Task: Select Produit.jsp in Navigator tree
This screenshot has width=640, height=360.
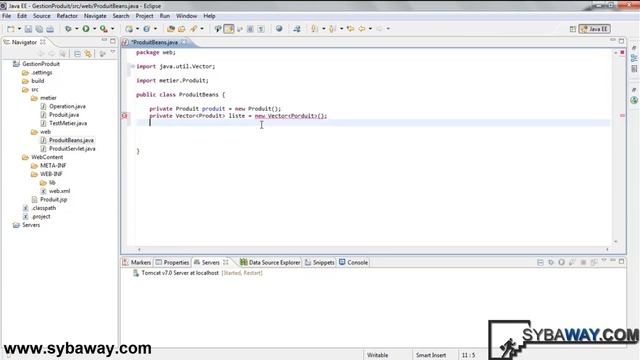Action: coord(53,200)
